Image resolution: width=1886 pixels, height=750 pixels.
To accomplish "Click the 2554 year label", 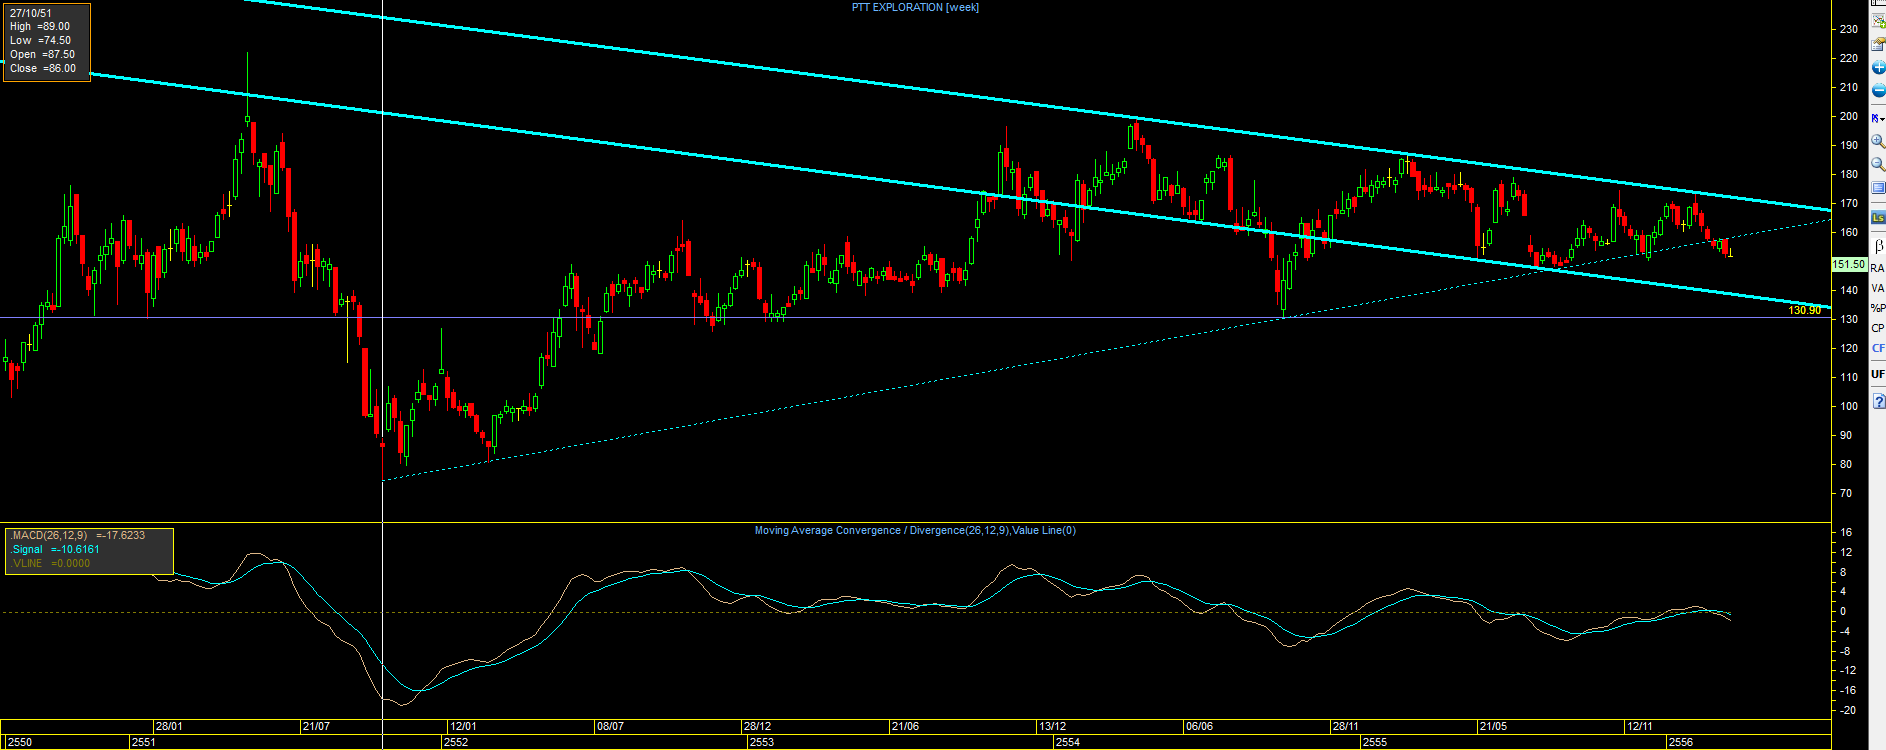I will 1067,742.
